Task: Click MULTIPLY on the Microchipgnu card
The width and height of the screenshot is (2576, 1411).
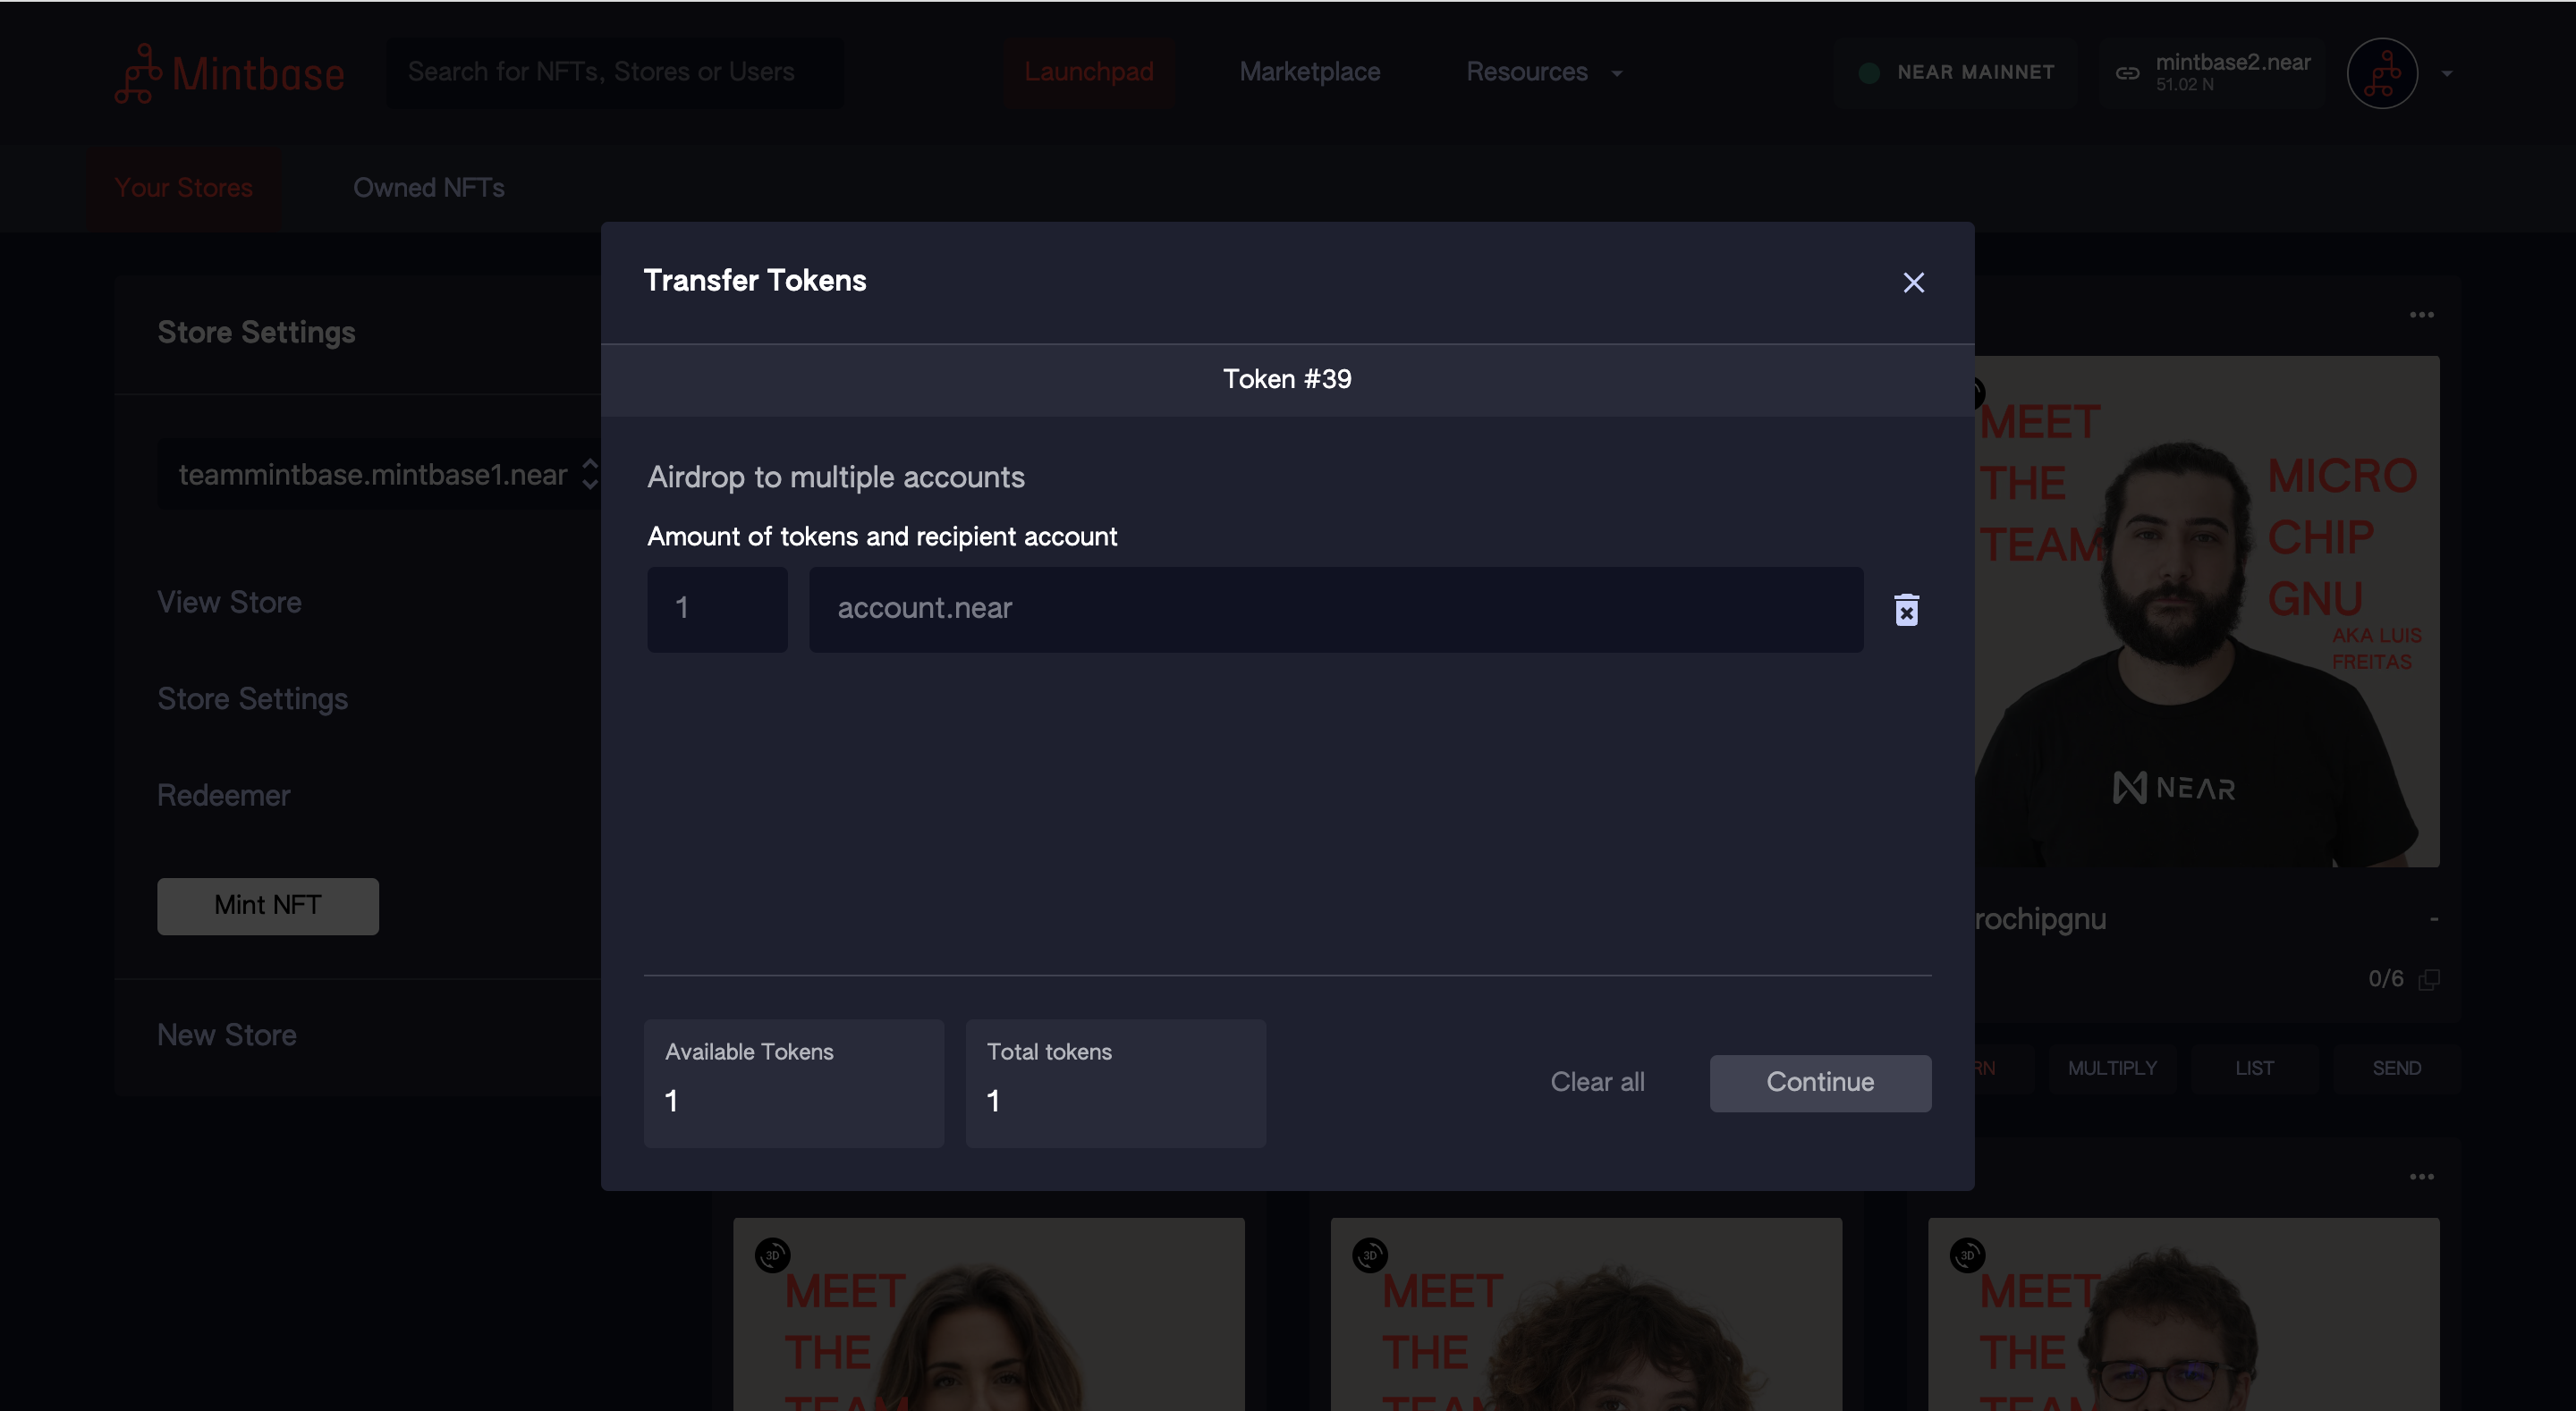Action: 2112,1068
